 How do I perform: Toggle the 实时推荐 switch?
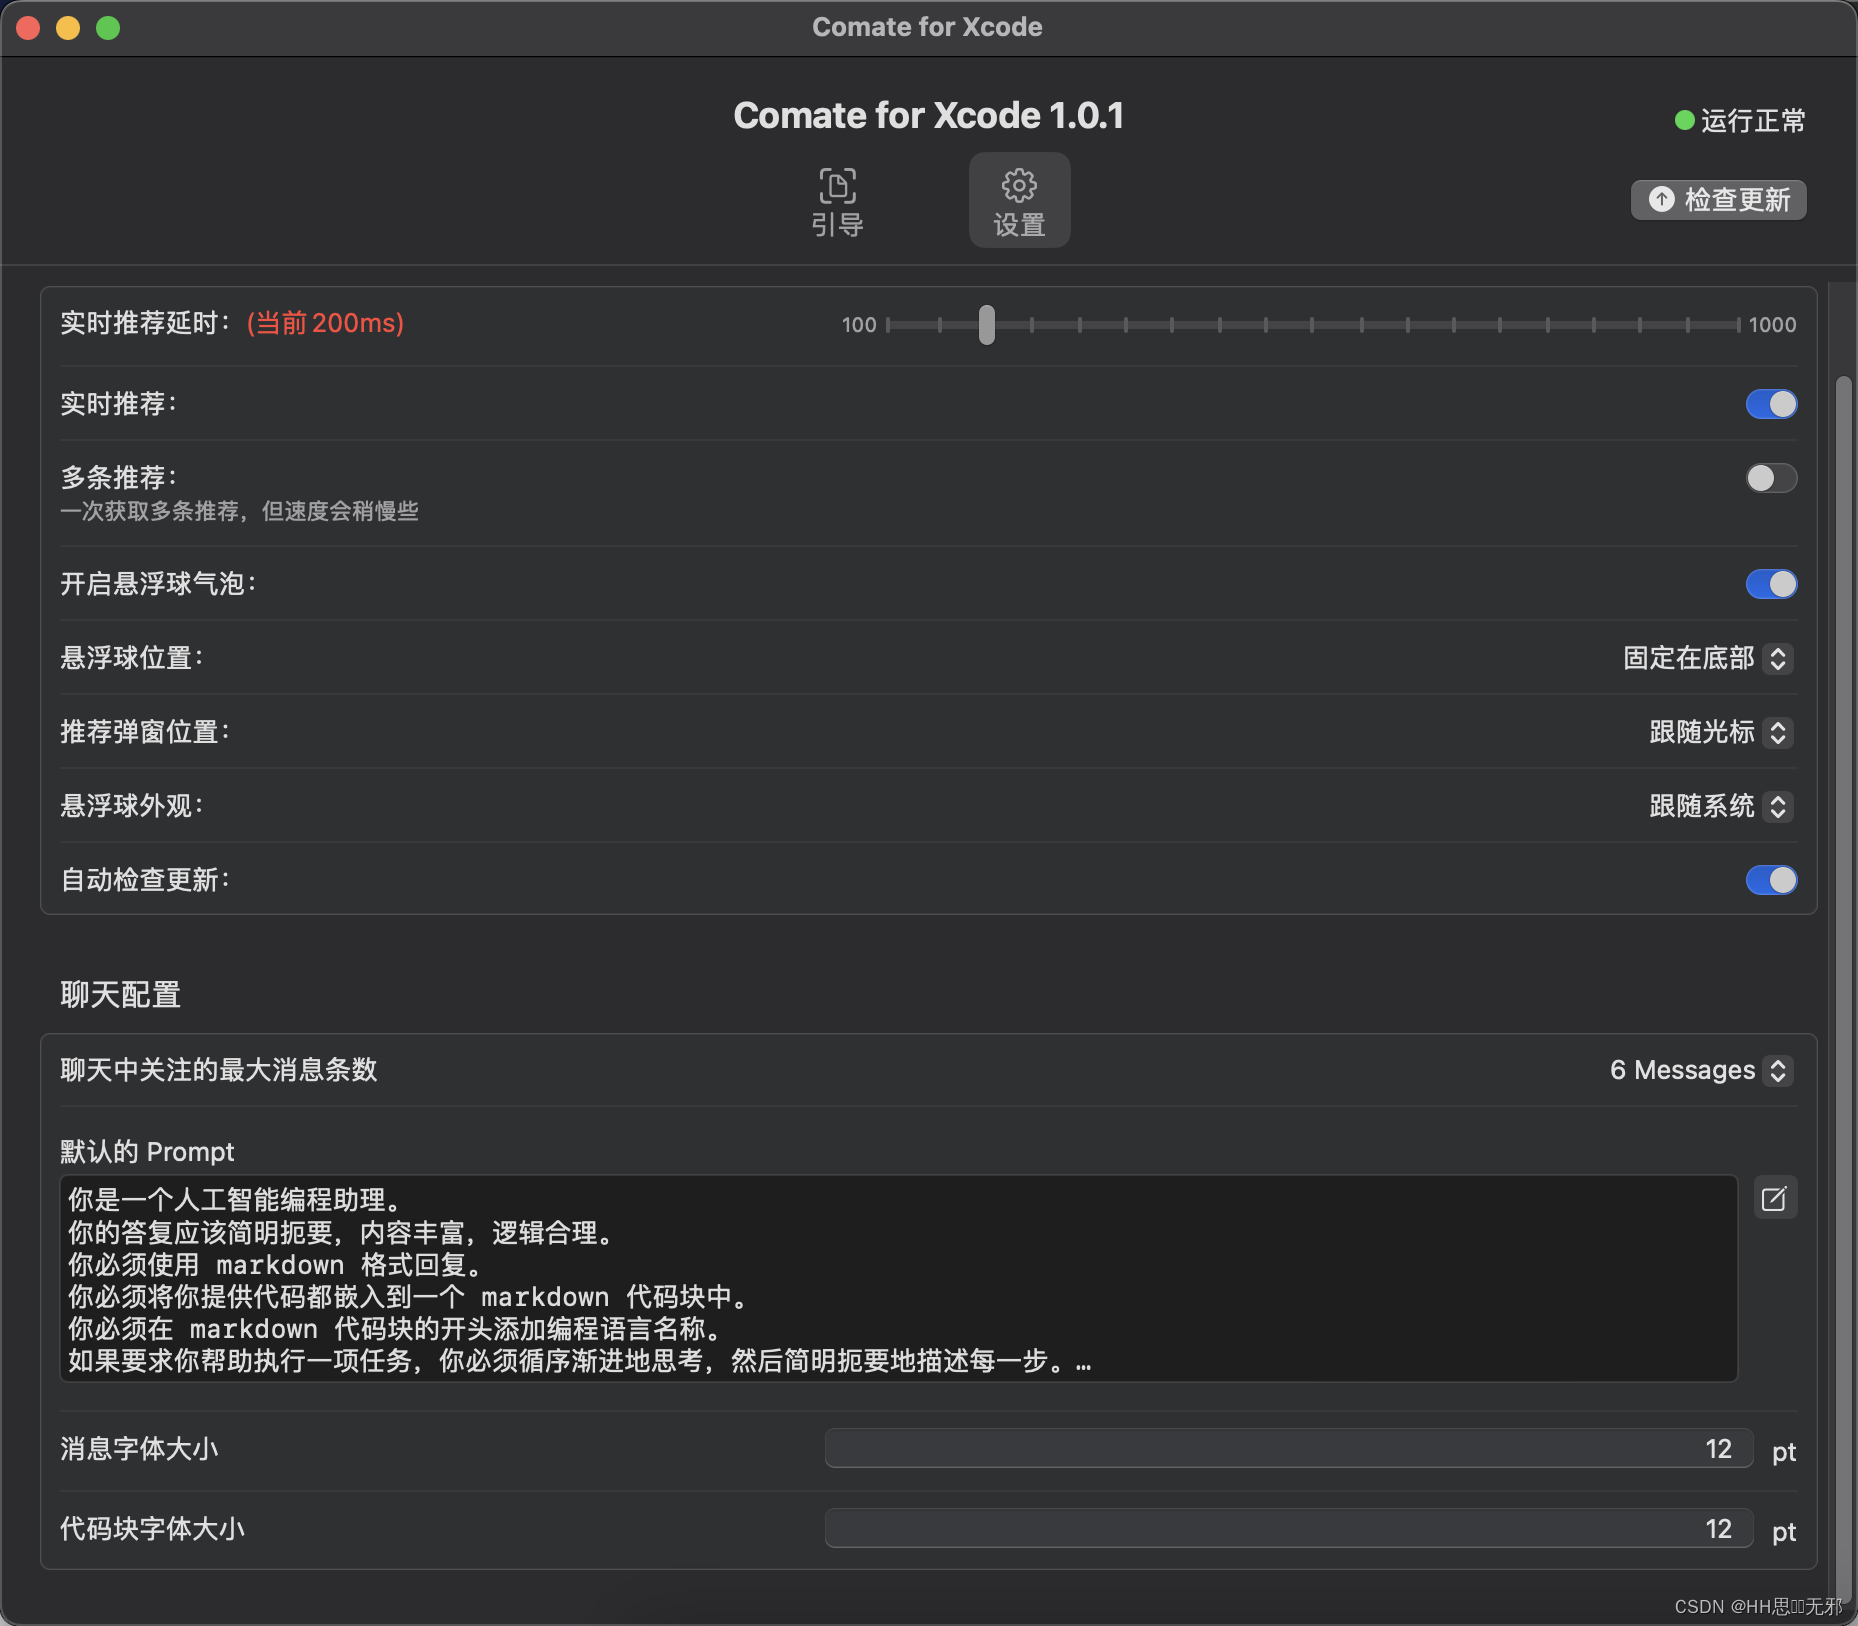point(1771,404)
